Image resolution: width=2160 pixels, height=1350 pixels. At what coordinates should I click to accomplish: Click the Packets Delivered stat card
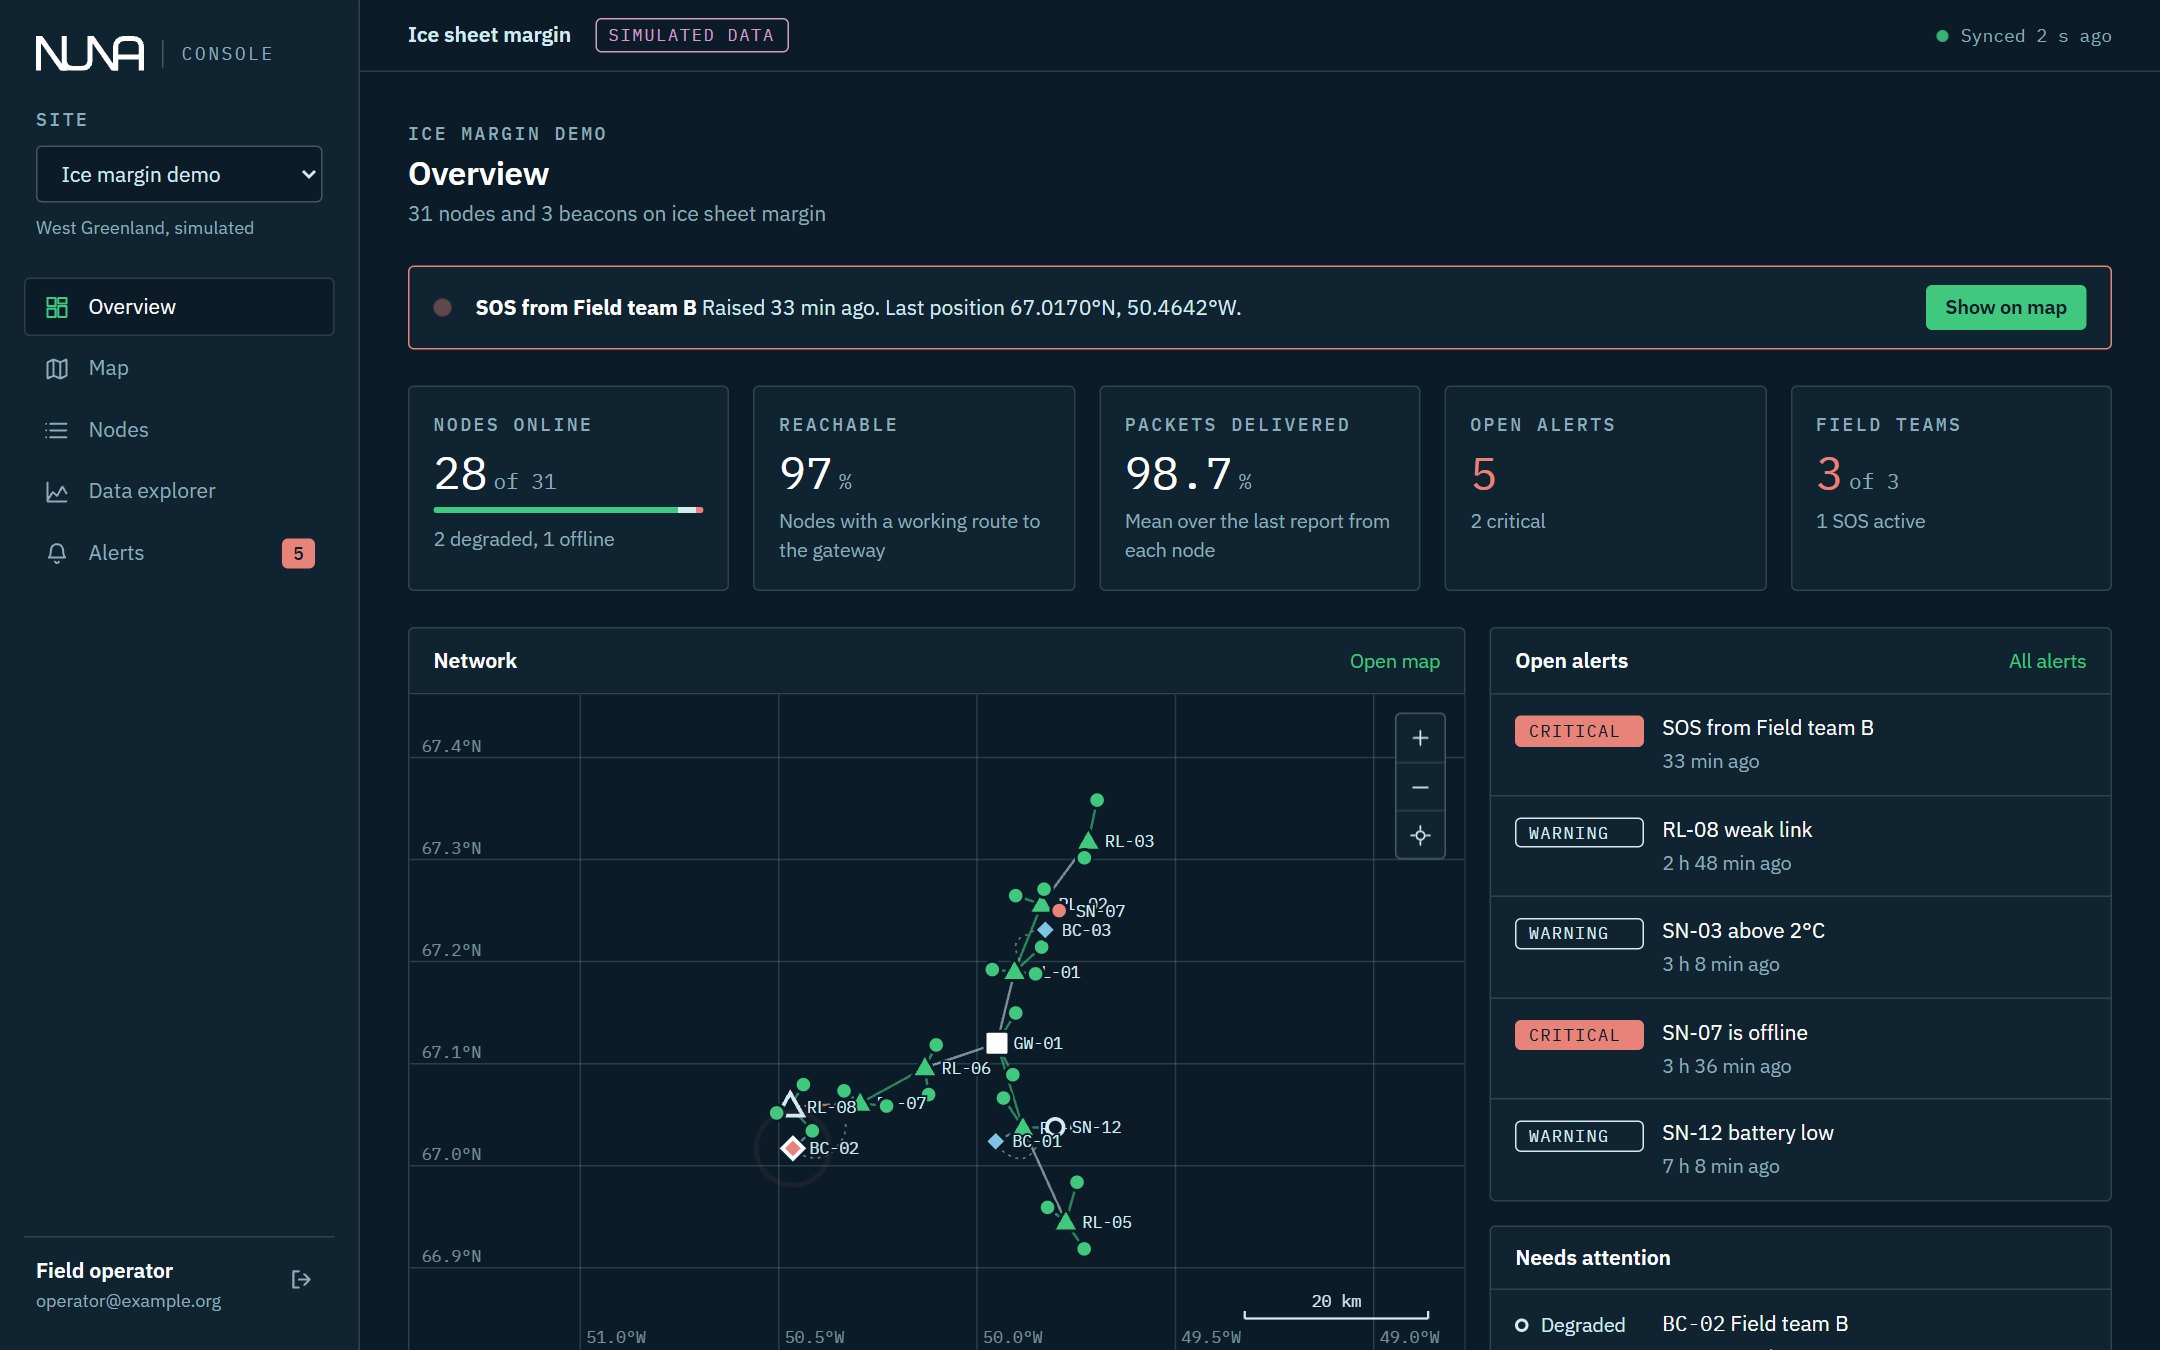1259,488
